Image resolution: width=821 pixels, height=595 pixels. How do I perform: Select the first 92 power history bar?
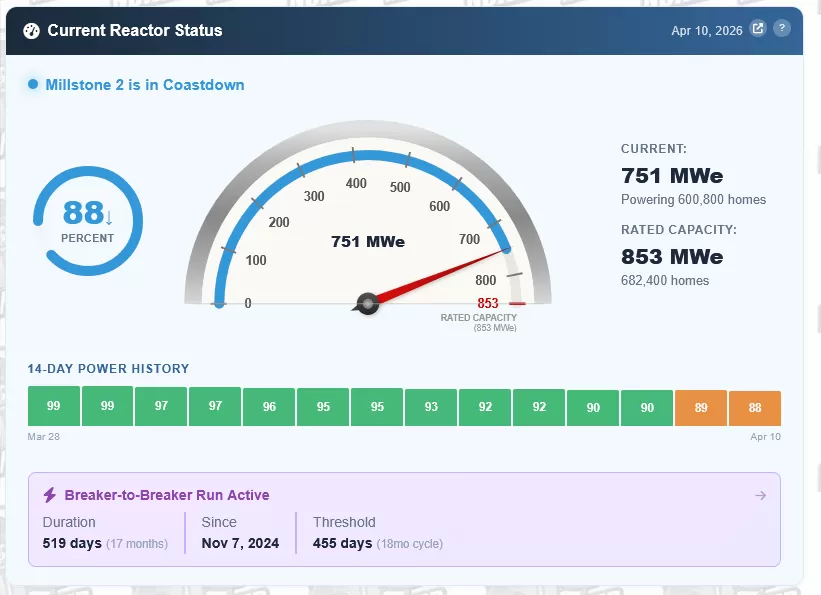(x=485, y=407)
